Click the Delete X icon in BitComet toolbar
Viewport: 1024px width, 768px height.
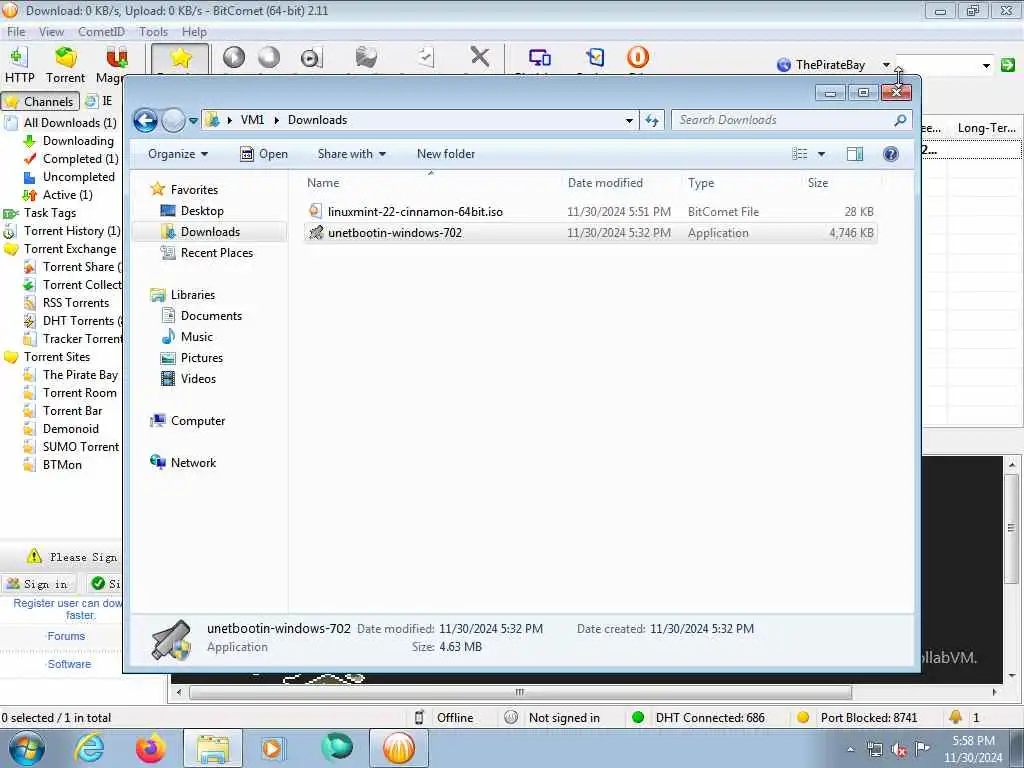tap(480, 57)
